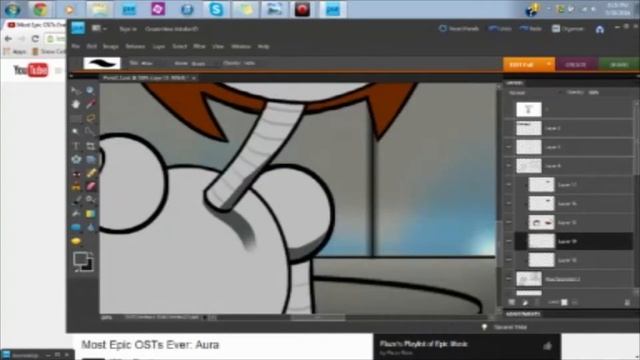Select the Eyedropper tool

[90, 104]
